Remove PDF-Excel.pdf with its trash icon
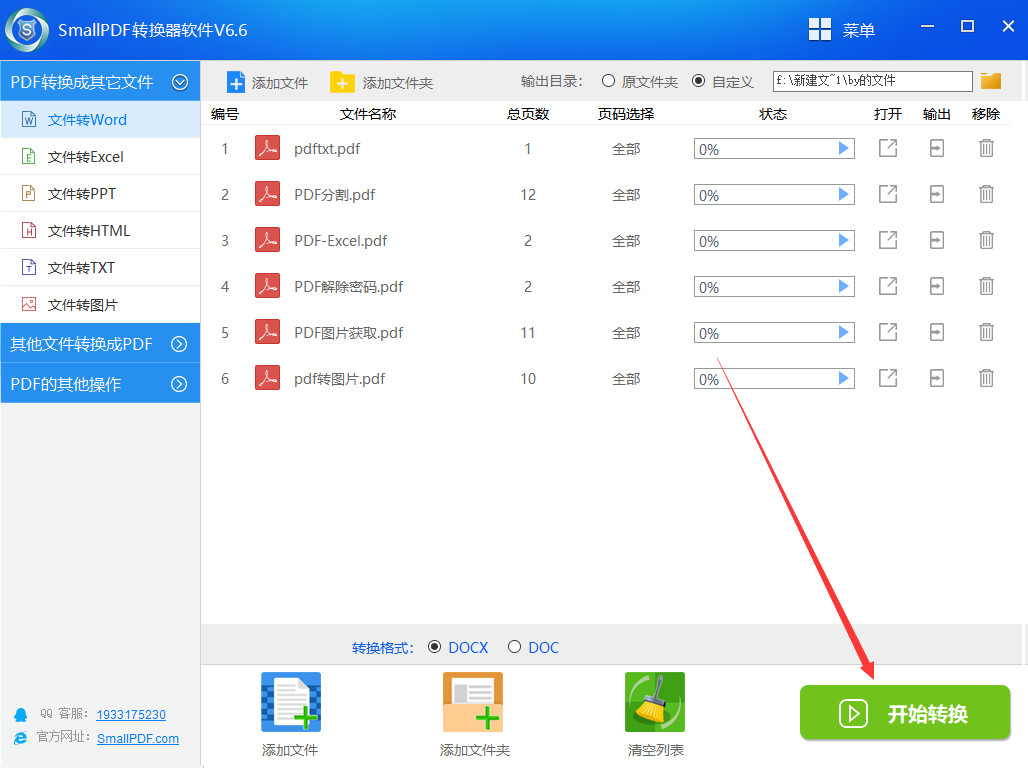The width and height of the screenshot is (1028, 768). (x=986, y=240)
